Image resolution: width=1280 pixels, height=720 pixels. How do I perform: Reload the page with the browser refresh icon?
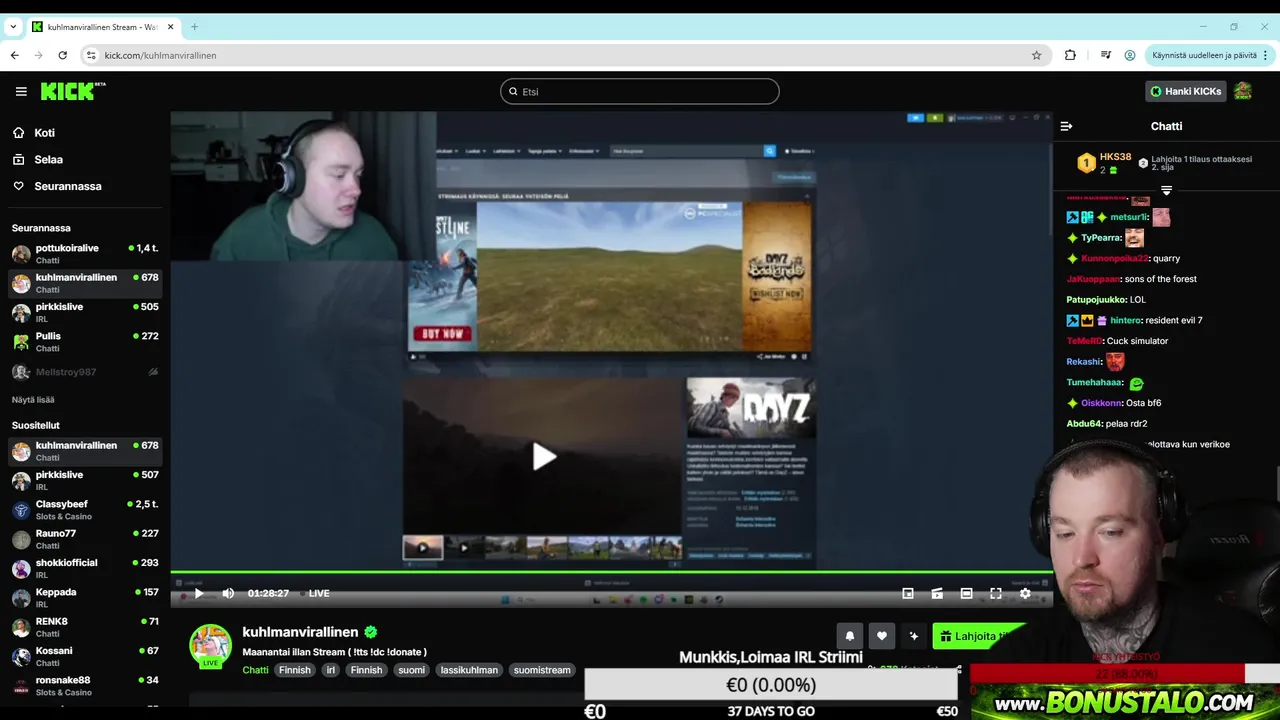pos(62,55)
